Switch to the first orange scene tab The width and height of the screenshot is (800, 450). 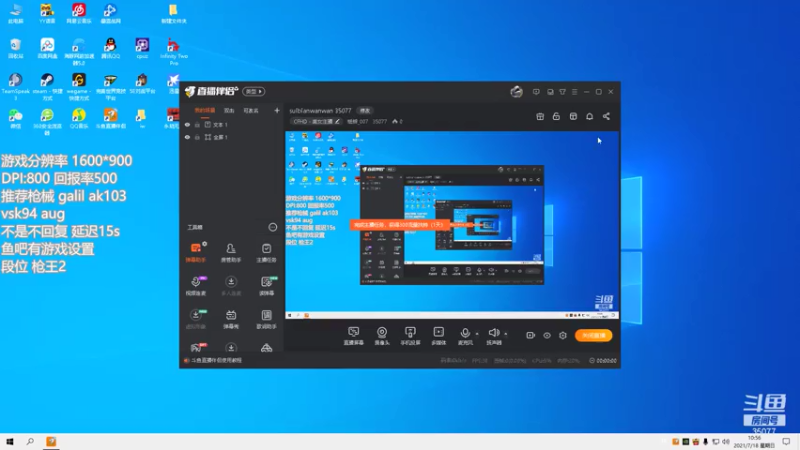pos(205,110)
